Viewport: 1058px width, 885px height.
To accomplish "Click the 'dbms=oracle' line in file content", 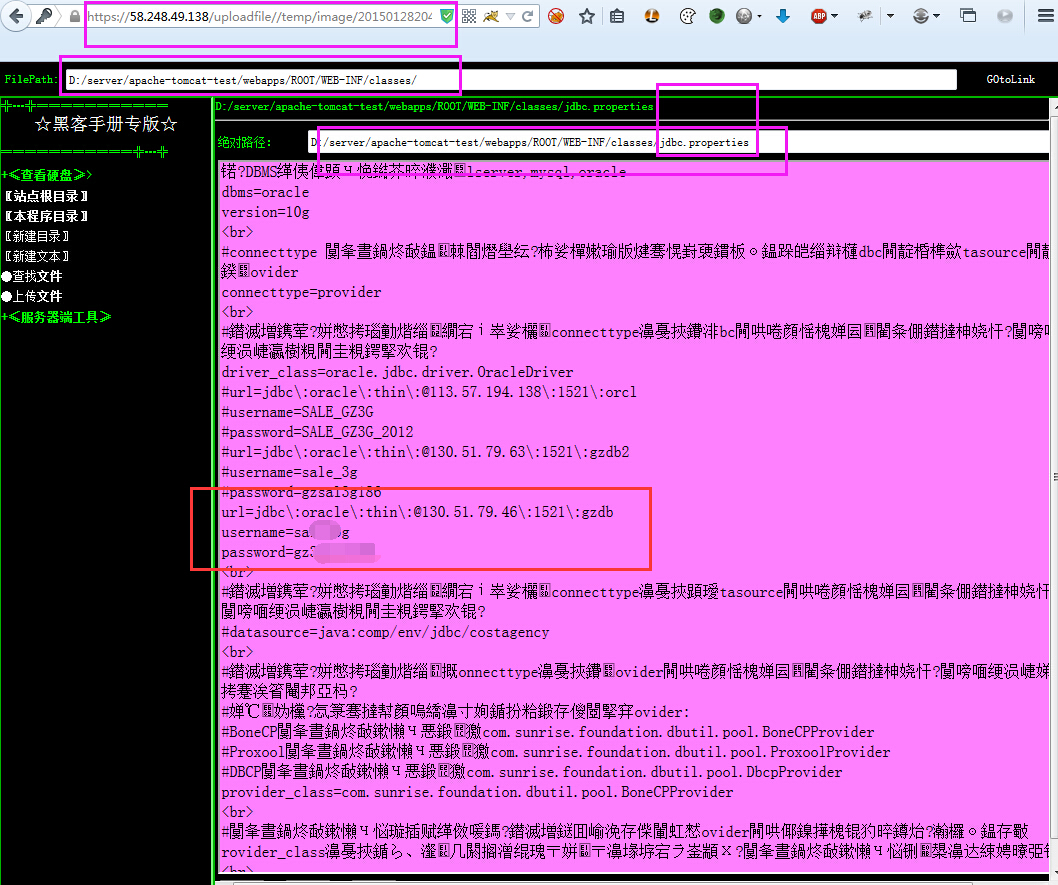I will [265, 192].
